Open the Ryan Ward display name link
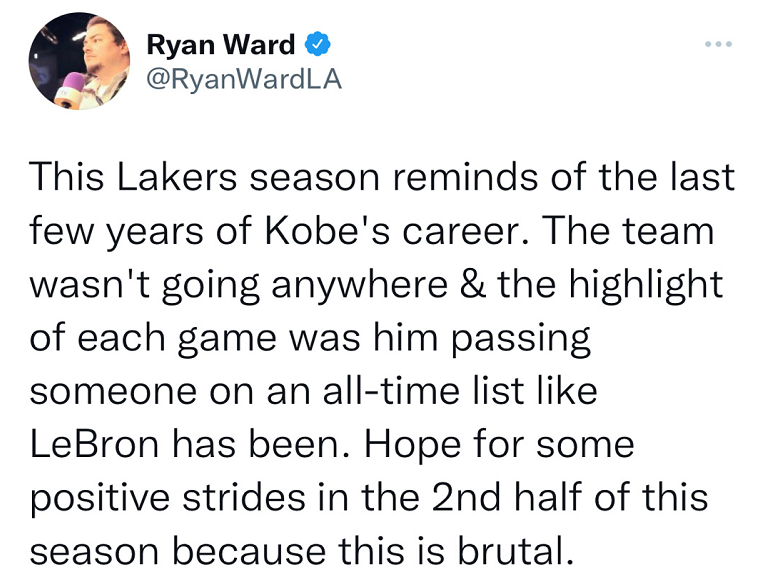 click(220, 44)
